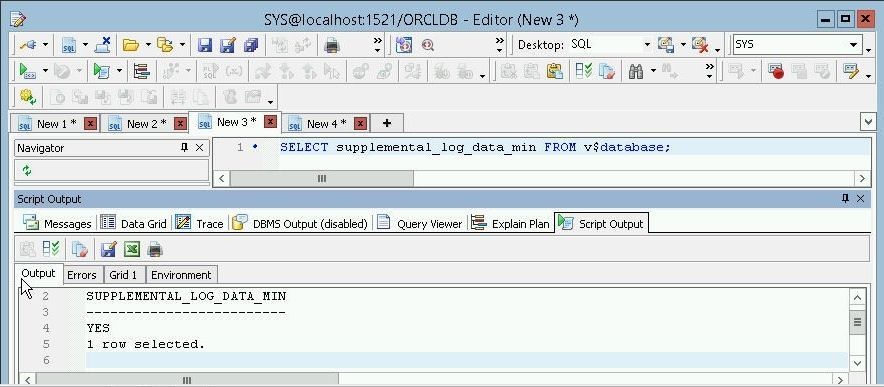
Task: Click the yellow gear refresh icon
Action: [x=28, y=97]
